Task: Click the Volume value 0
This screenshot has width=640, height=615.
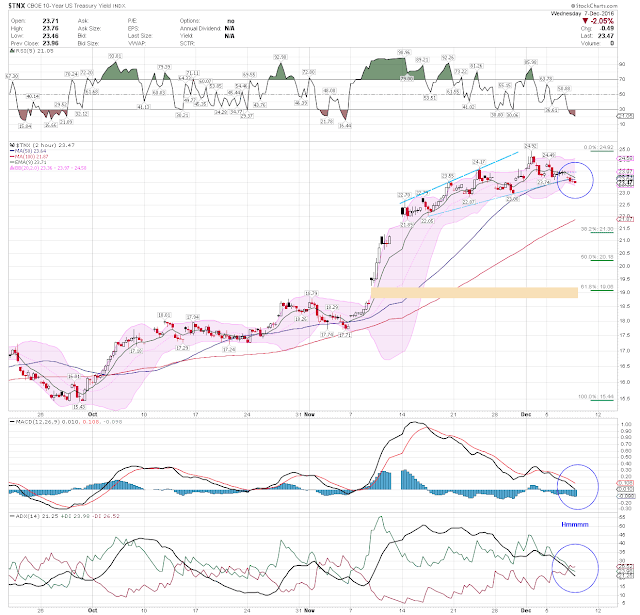Action: coord(612,43)
